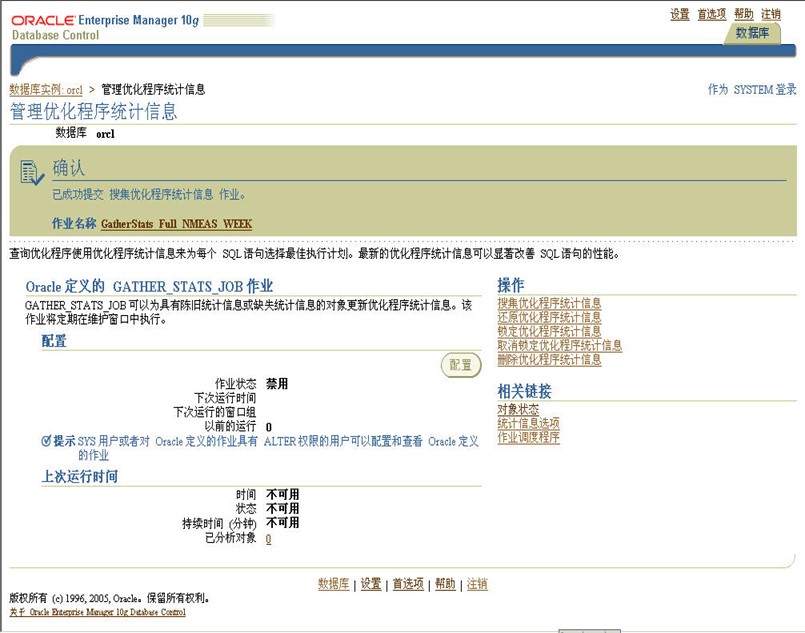Click 取消锁定优化程序统计信息 link
This screenshot has width=805, height=633.
pos(559,346)
